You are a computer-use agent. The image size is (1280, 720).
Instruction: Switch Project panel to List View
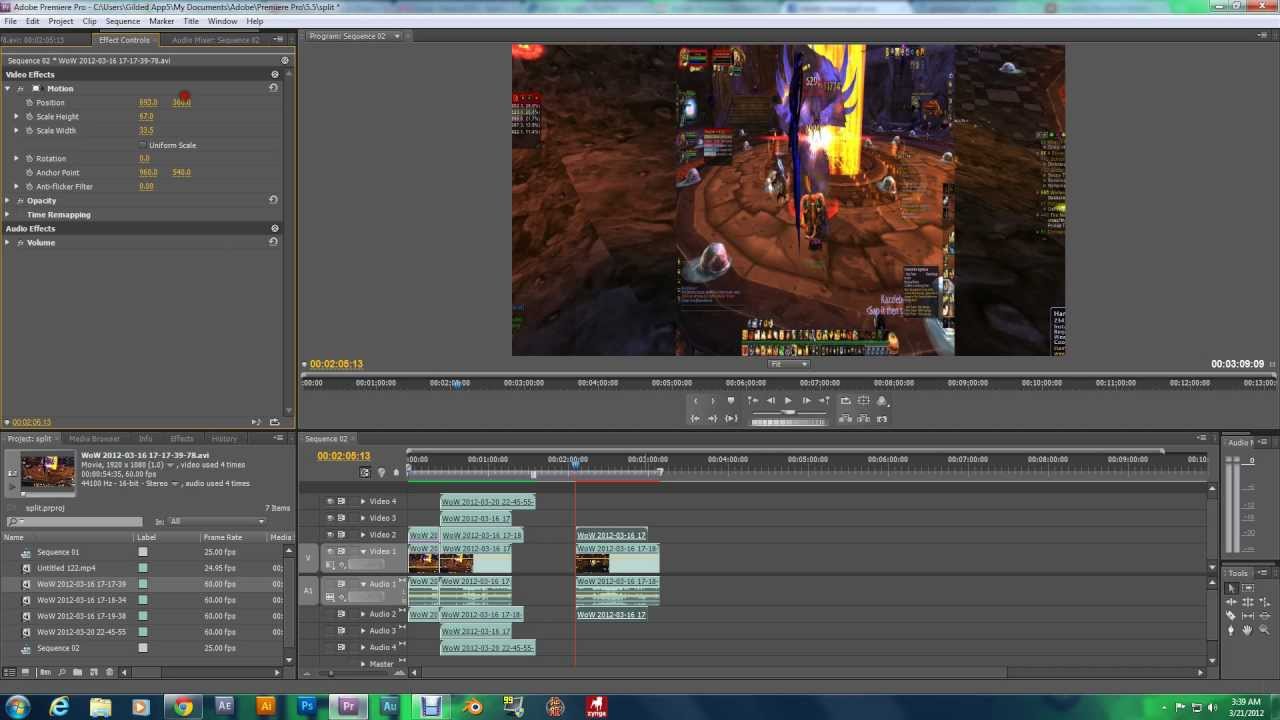click(11, 672)
